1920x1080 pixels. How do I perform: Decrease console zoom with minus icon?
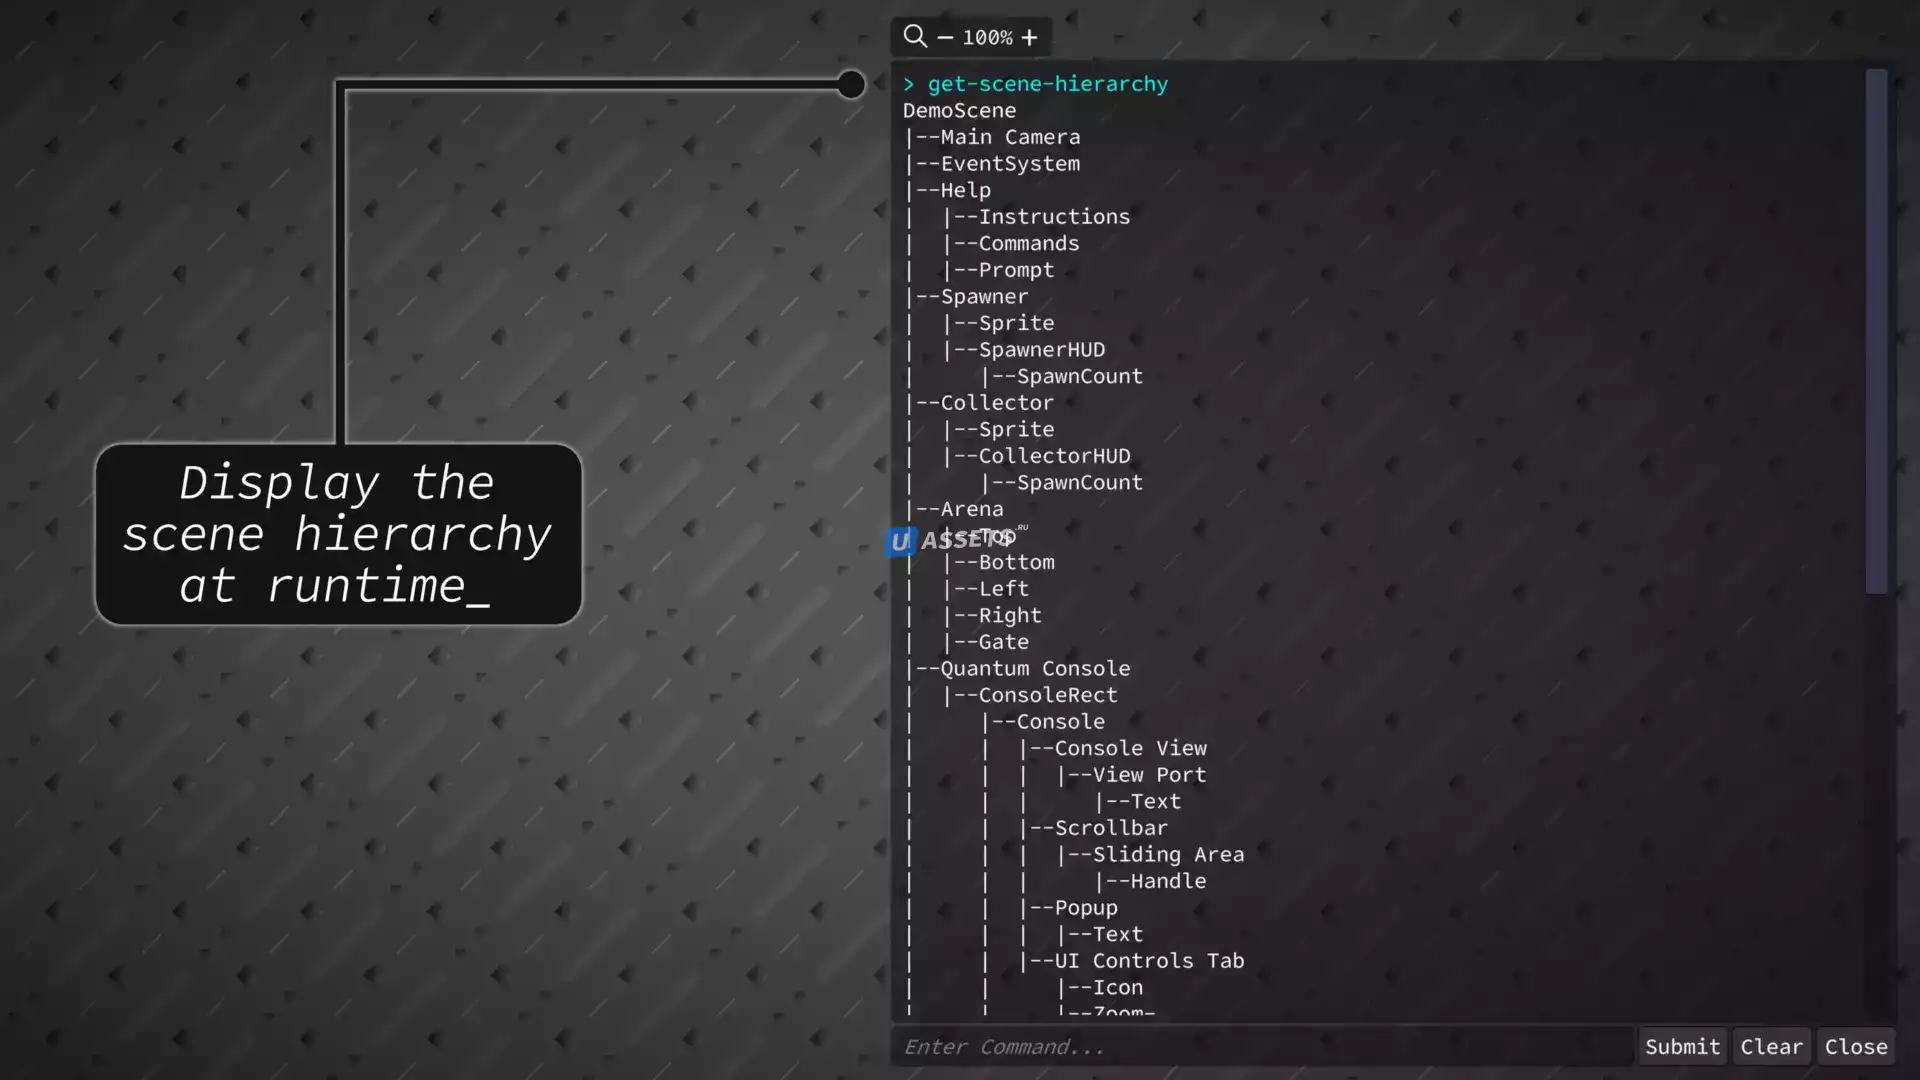tap(945, 38)
